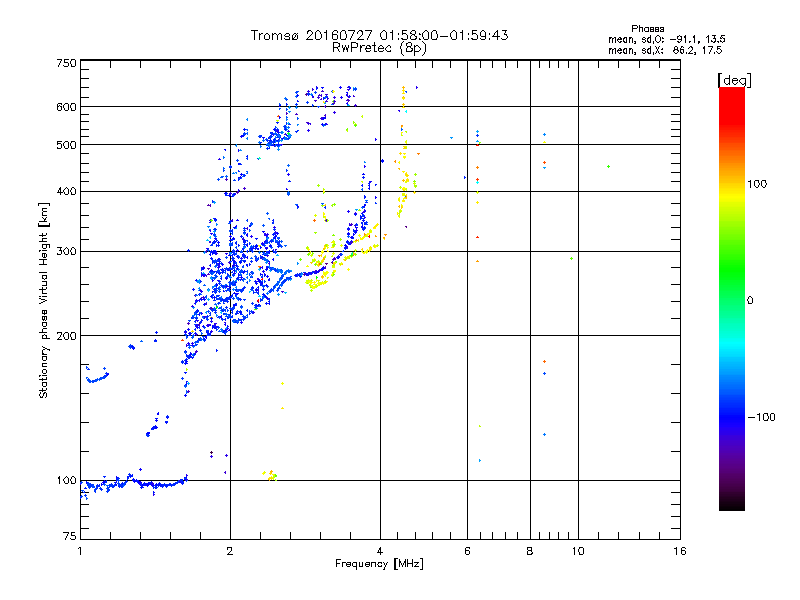Click the x-axis label '16'
Viewport: 800px width, 600px height.
click(680, 551)
